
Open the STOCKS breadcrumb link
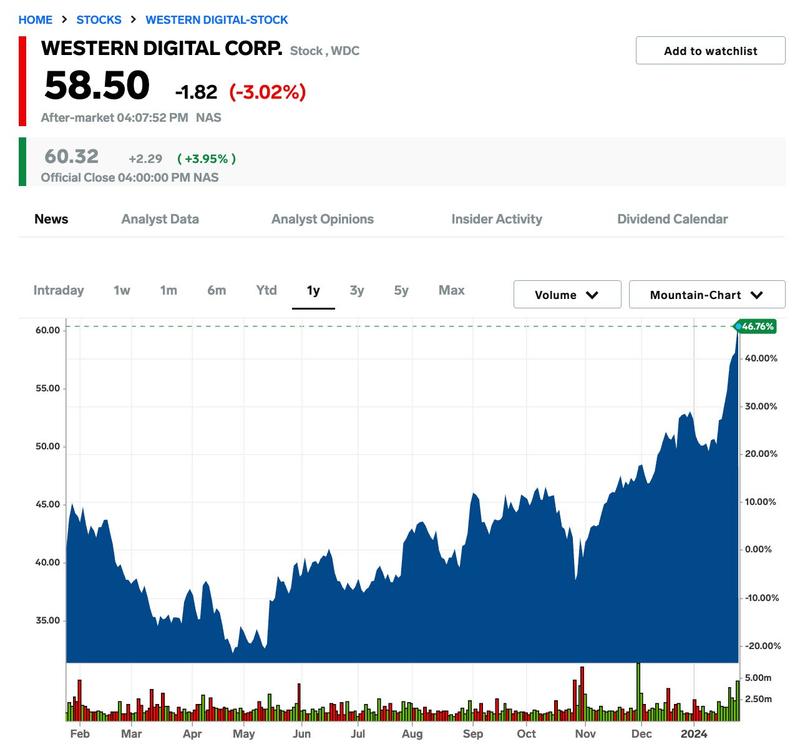pyautogui.click(x=95, y=19)
